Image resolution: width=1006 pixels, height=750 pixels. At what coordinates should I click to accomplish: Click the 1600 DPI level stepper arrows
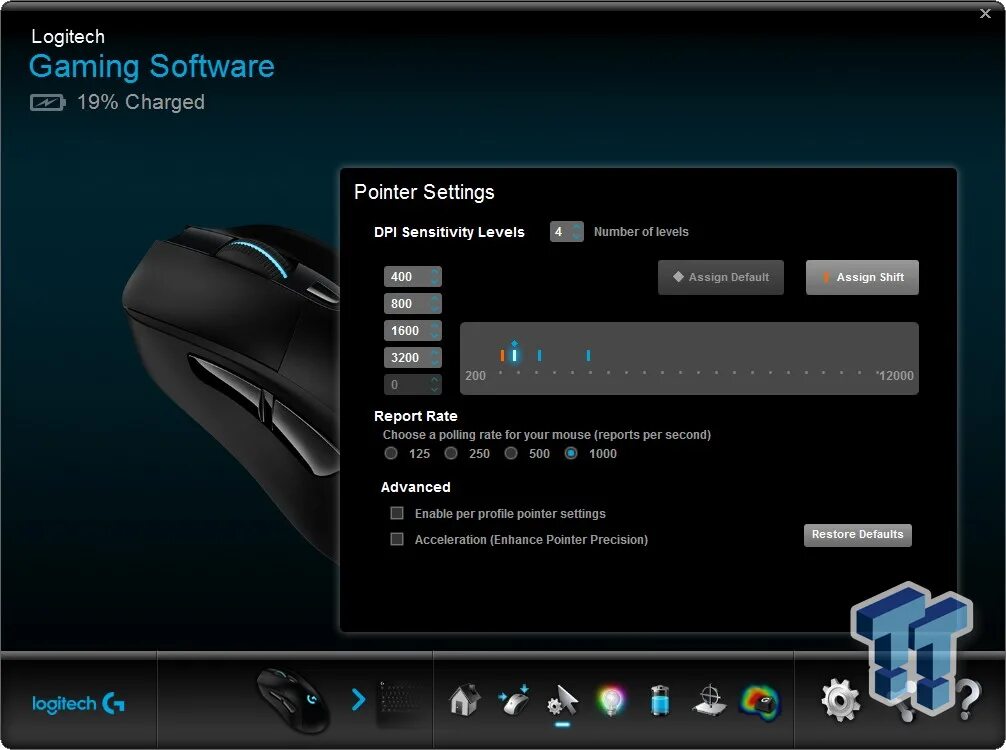pyautogui.click(x=435, y=330)
